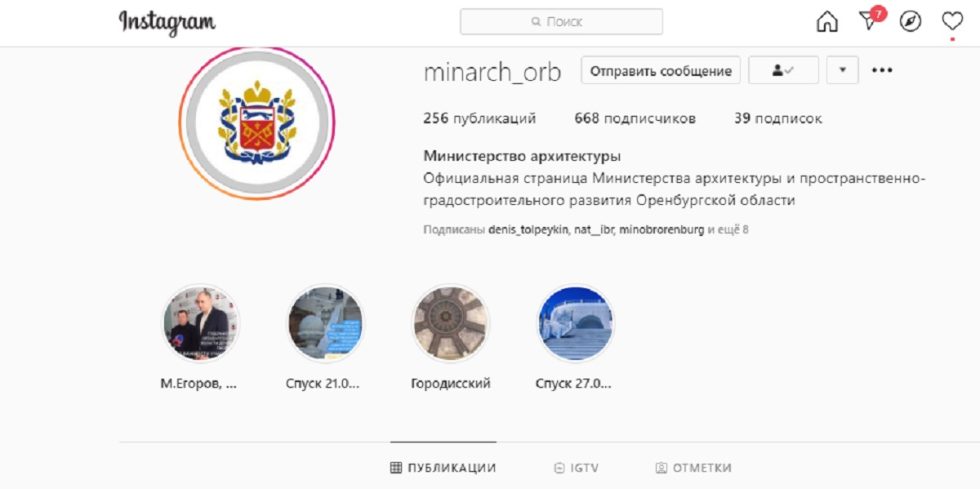Open the Explore compass icon

[x=910, y=22]
